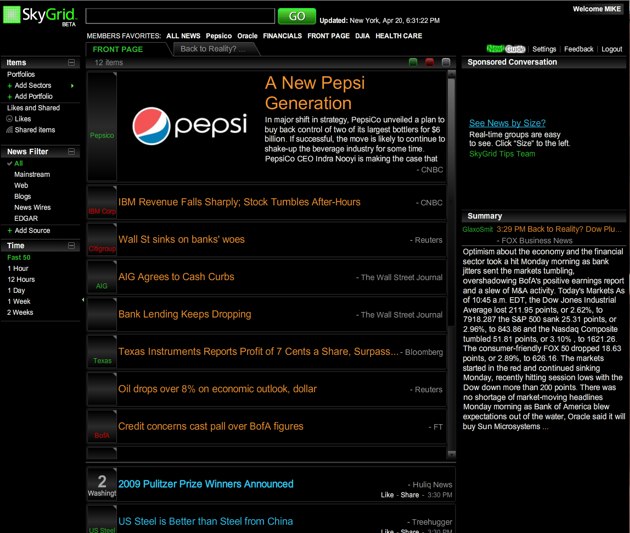Select the 12 Hours time range

21,280
